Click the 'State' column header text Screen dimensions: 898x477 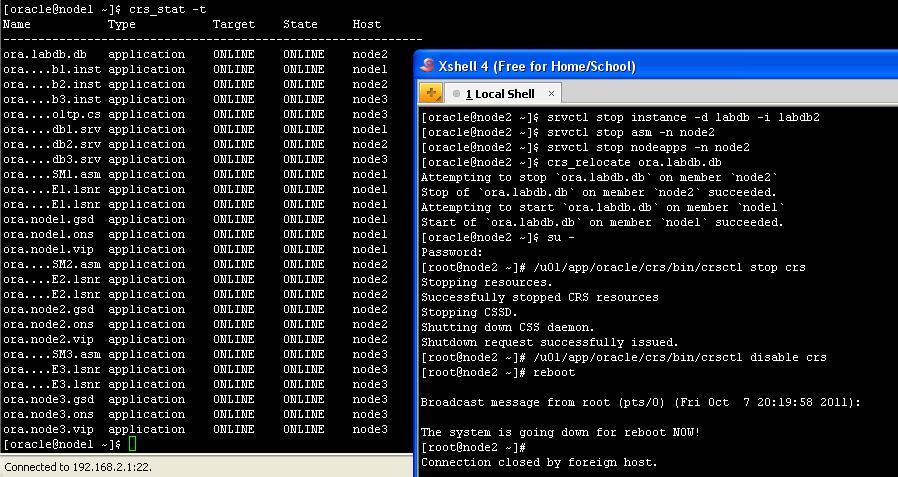coord(300,24)
